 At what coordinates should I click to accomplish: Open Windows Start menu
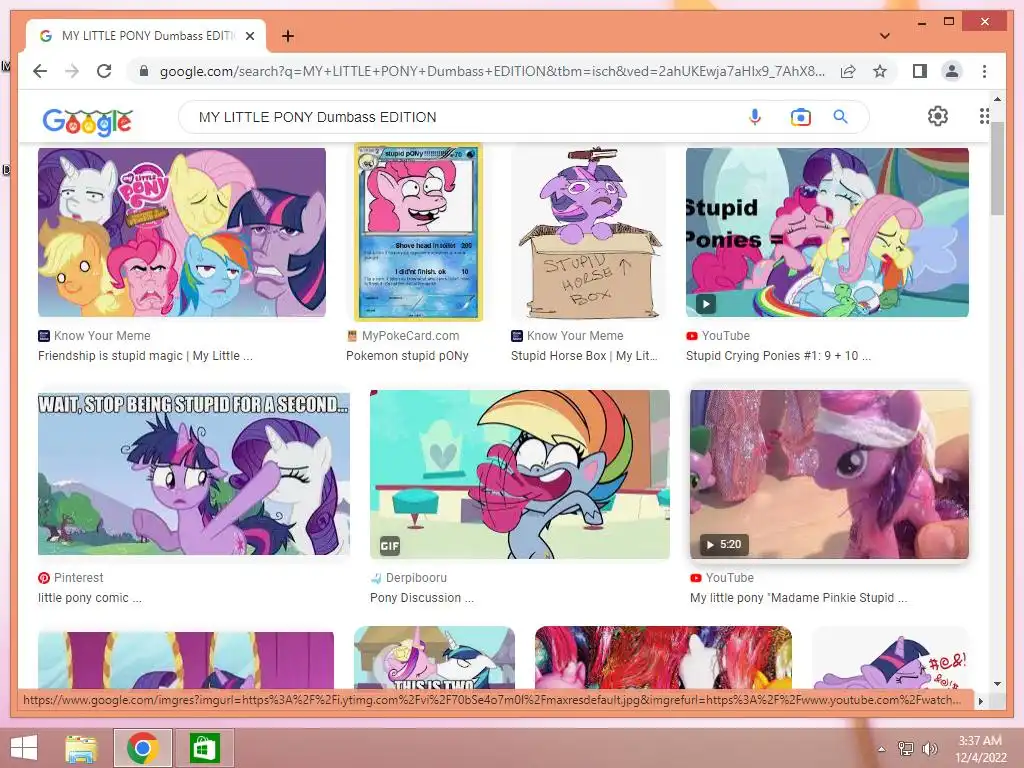point(24,748)
